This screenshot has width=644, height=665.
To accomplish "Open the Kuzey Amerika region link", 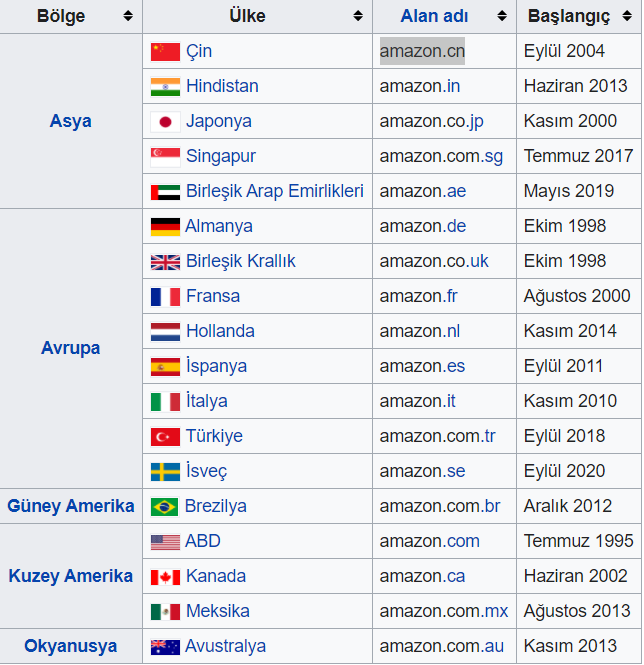I will [71, 576].
